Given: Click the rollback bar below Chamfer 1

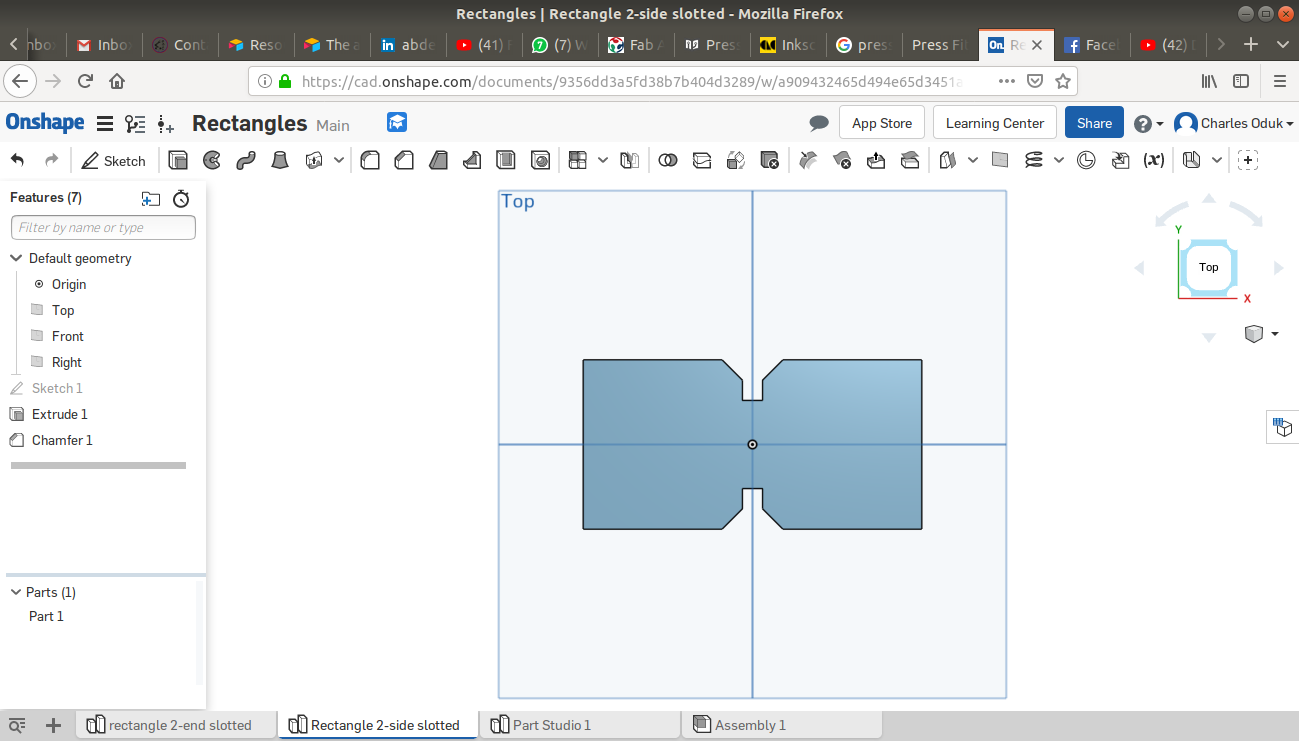Looking at the screenshot, I should point(98,465).
